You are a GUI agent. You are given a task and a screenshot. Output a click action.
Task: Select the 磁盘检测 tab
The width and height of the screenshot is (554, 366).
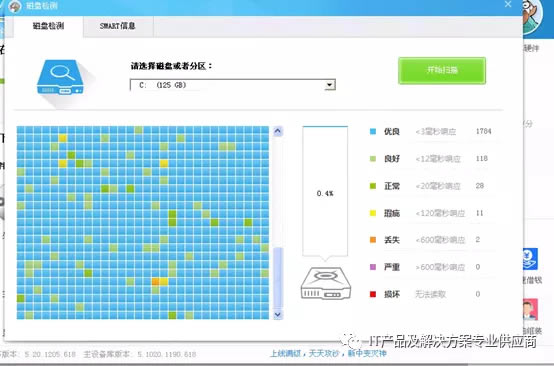point(48,26)
